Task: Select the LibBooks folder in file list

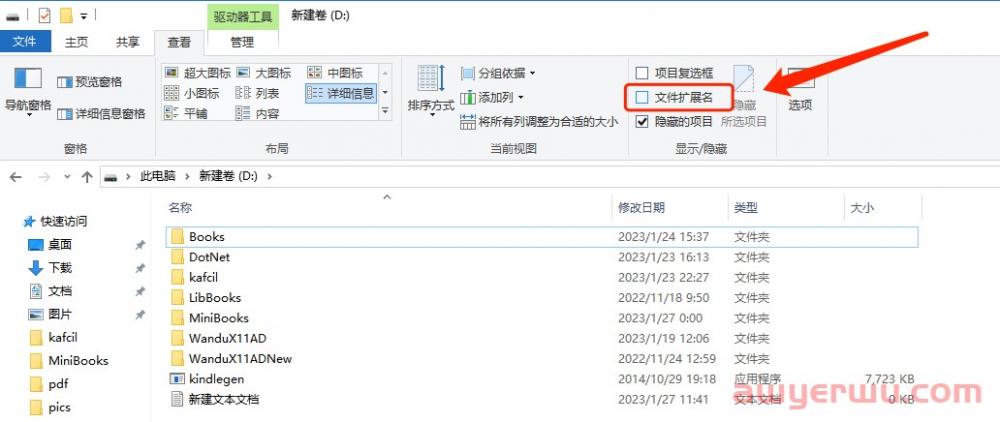Action: click(x=215, y=298)
